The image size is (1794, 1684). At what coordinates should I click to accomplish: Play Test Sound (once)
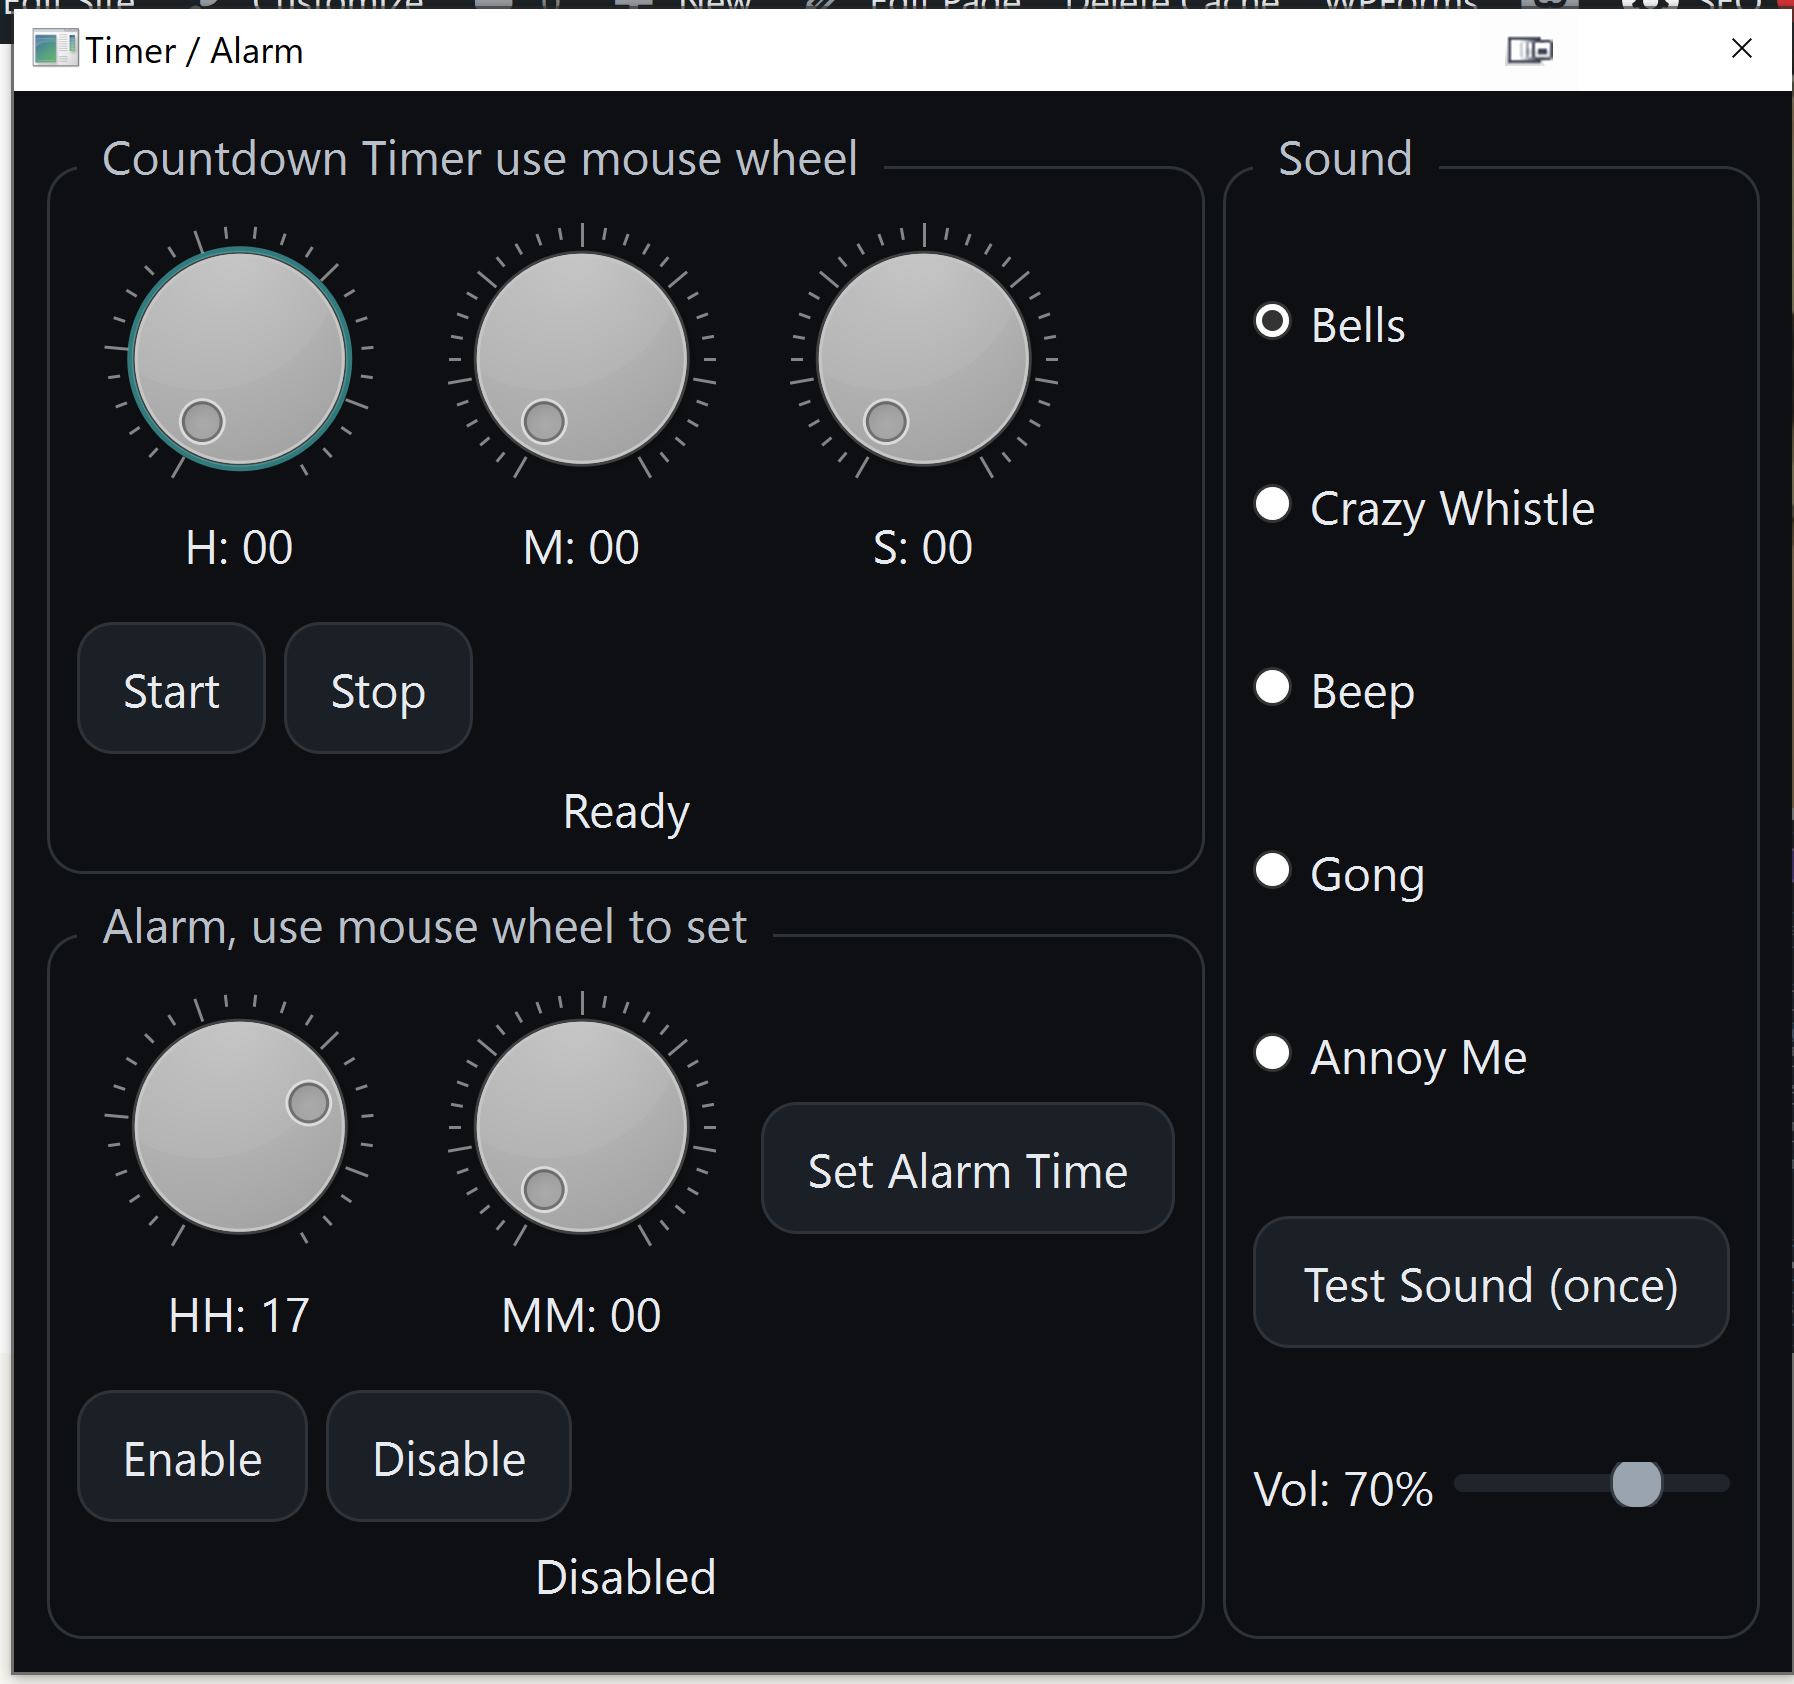coord(1490,1283)
